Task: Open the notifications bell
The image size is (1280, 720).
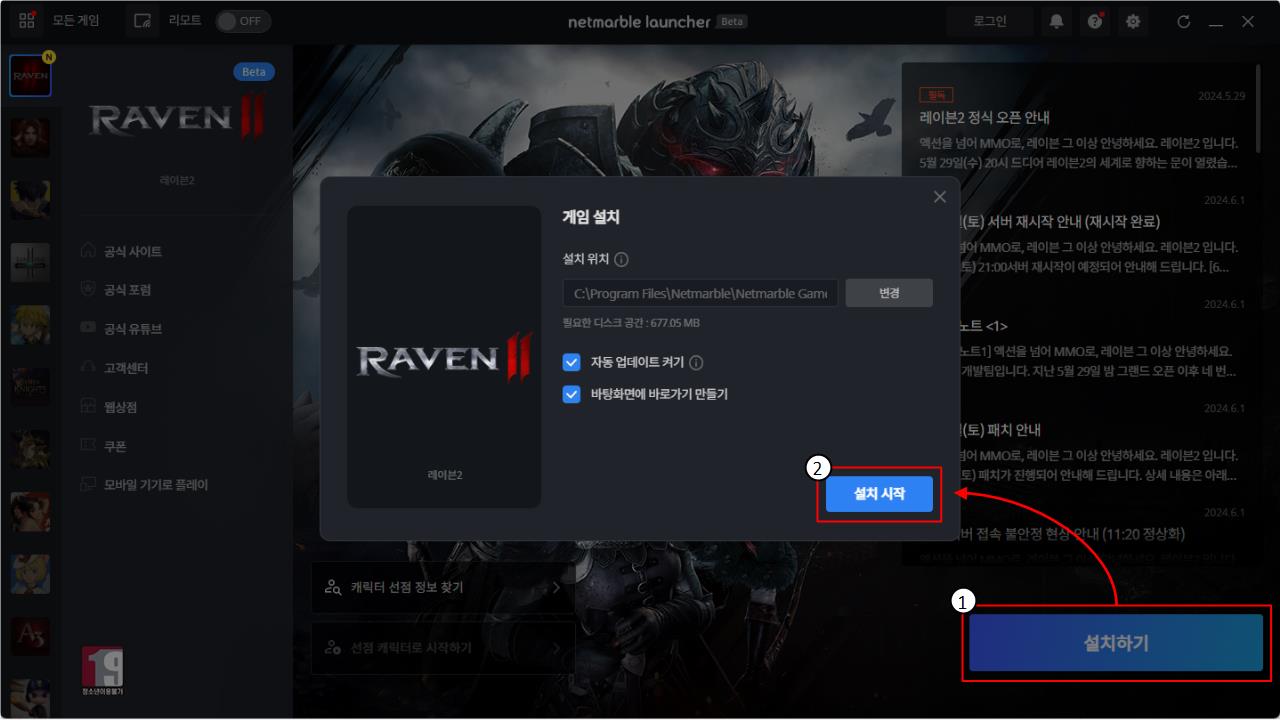Action: [1056, 20]
